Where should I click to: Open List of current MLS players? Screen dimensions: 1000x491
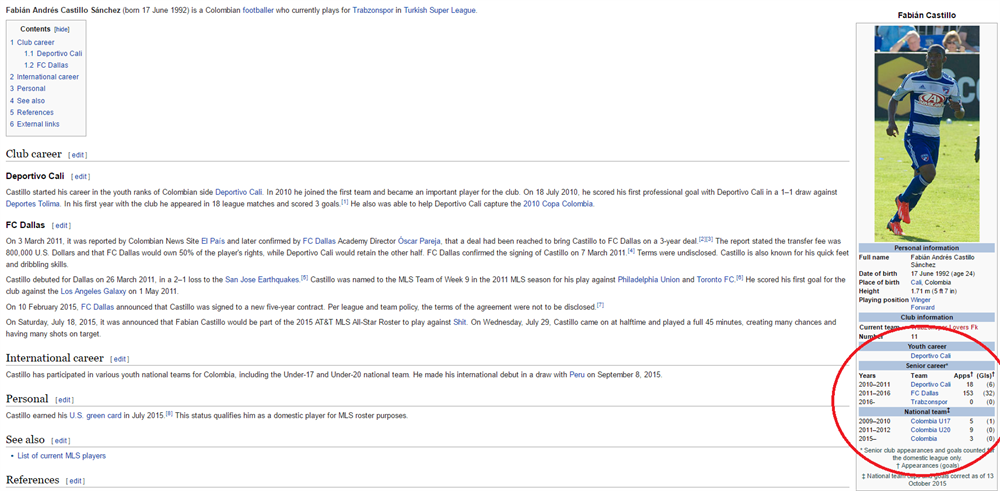[x=61, y=456]
